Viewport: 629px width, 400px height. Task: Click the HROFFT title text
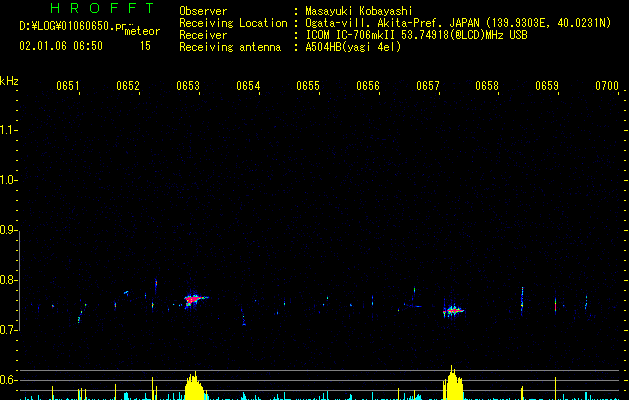coord(102,8)
